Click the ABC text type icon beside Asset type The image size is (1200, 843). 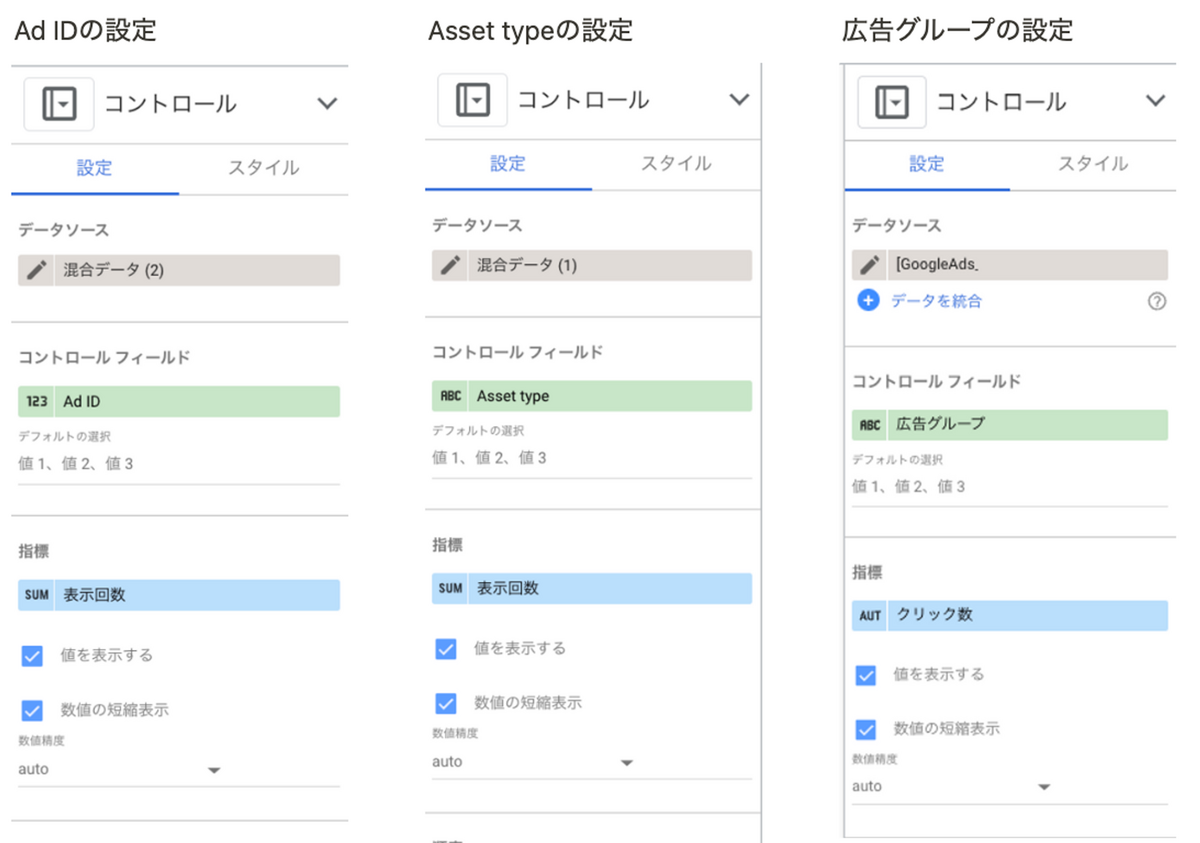click(449, 396)
